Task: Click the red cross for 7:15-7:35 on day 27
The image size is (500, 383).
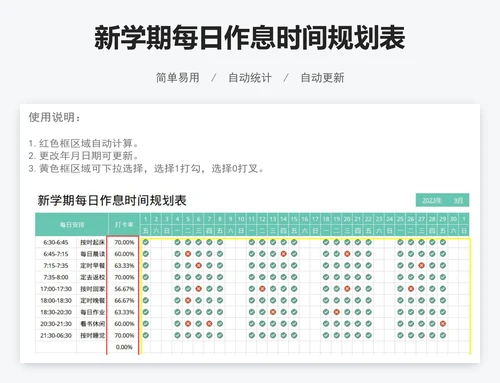Action: (x=421, y=266)
